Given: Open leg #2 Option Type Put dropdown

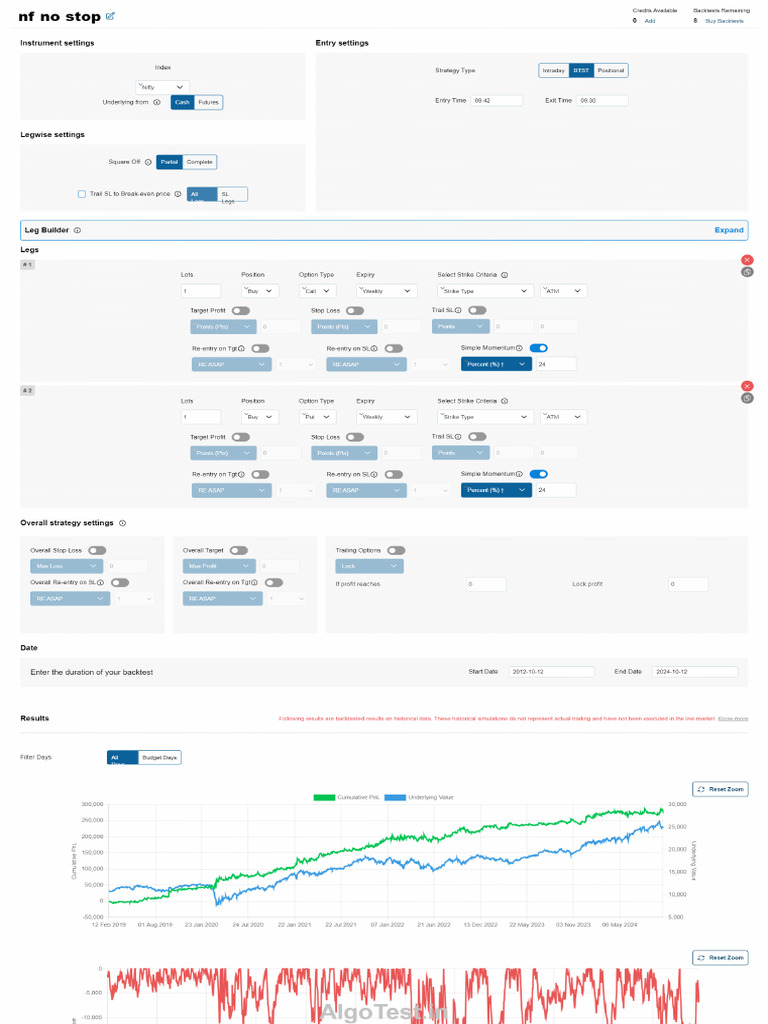Looking at the screenshot, I should [x=318, y=417].
